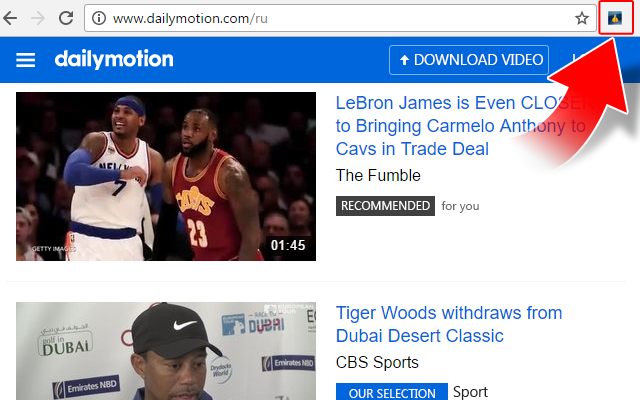
Task: Bookmark this page with the star icon
Action: click(x=582, y=18)
